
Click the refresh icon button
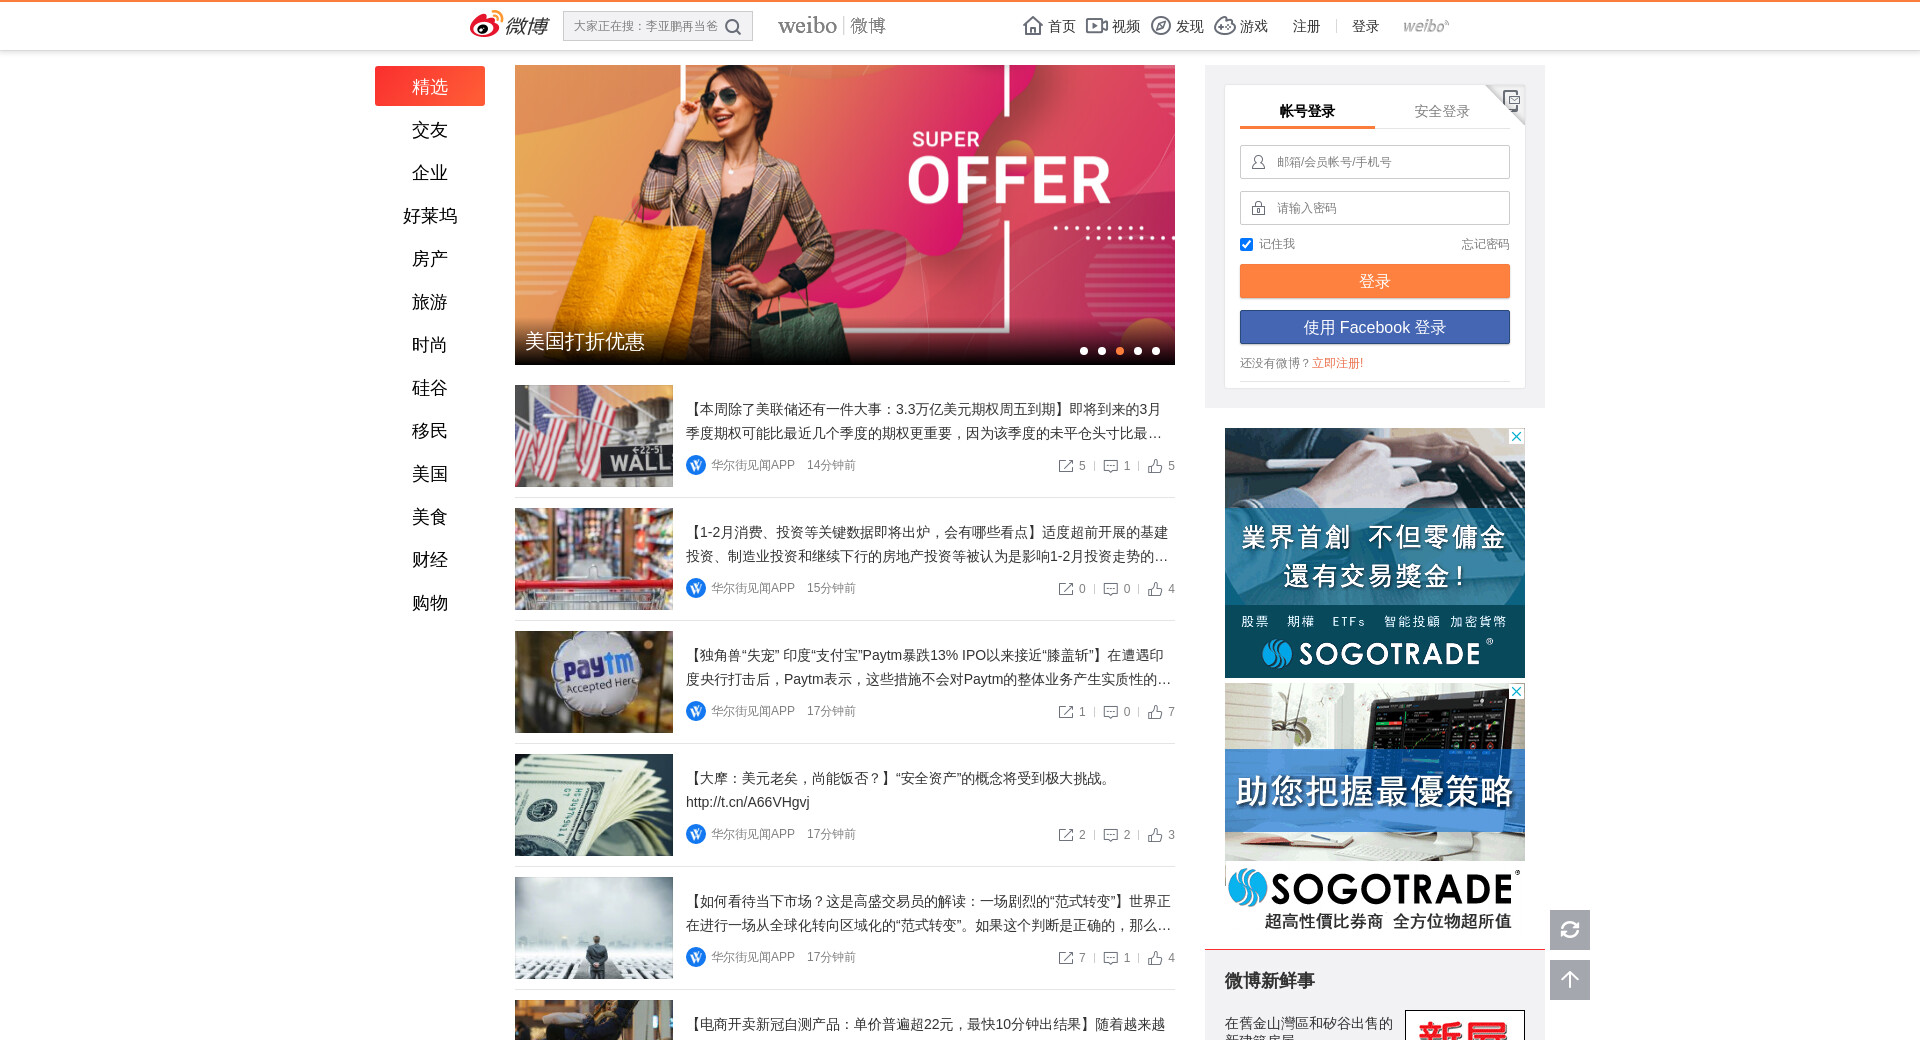point(1569,930)
